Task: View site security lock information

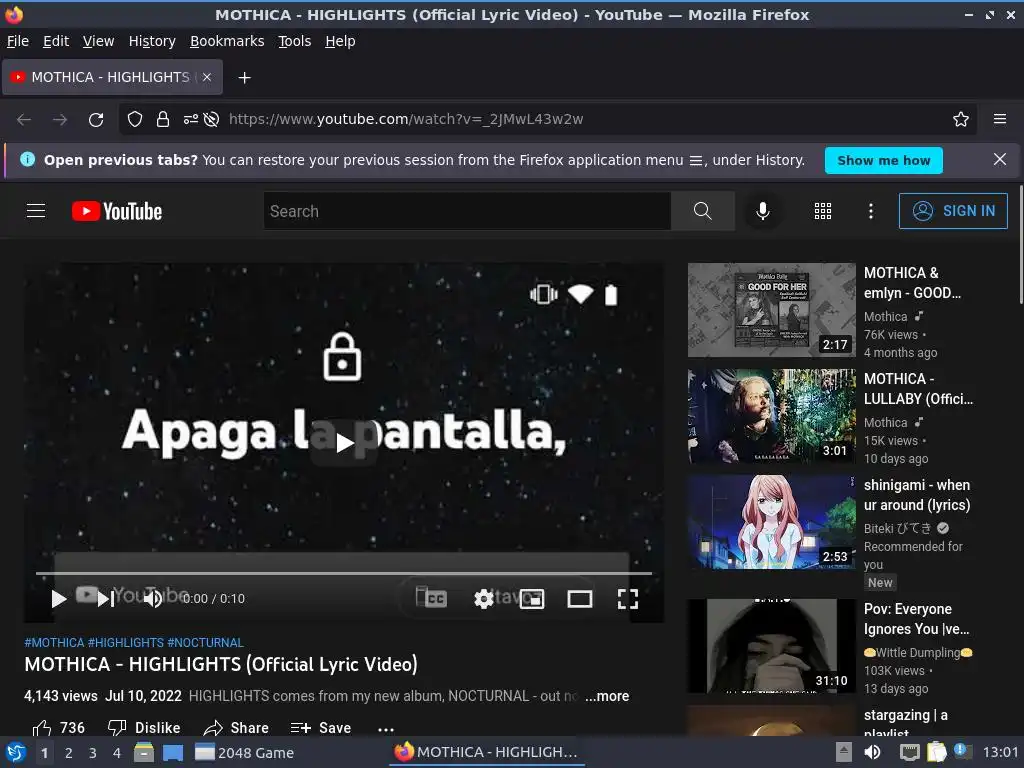Action: (x=163, y=119)
